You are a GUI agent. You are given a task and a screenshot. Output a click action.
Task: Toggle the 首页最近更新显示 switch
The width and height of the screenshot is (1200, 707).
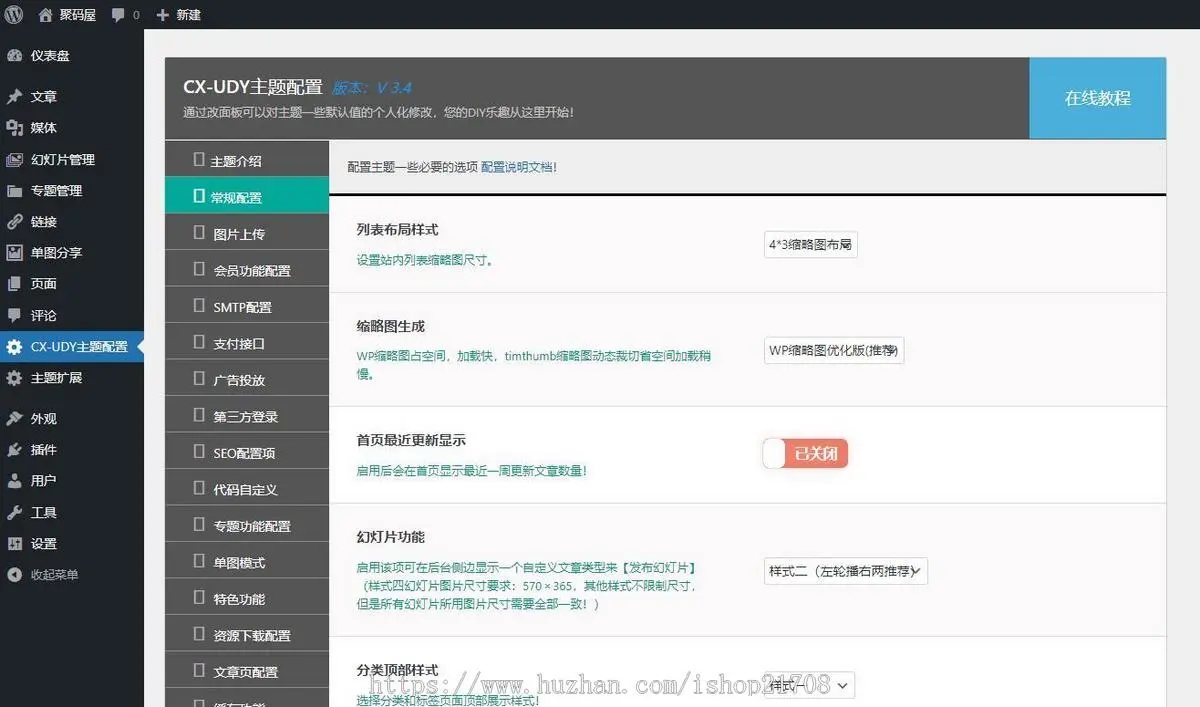[805, 454]
